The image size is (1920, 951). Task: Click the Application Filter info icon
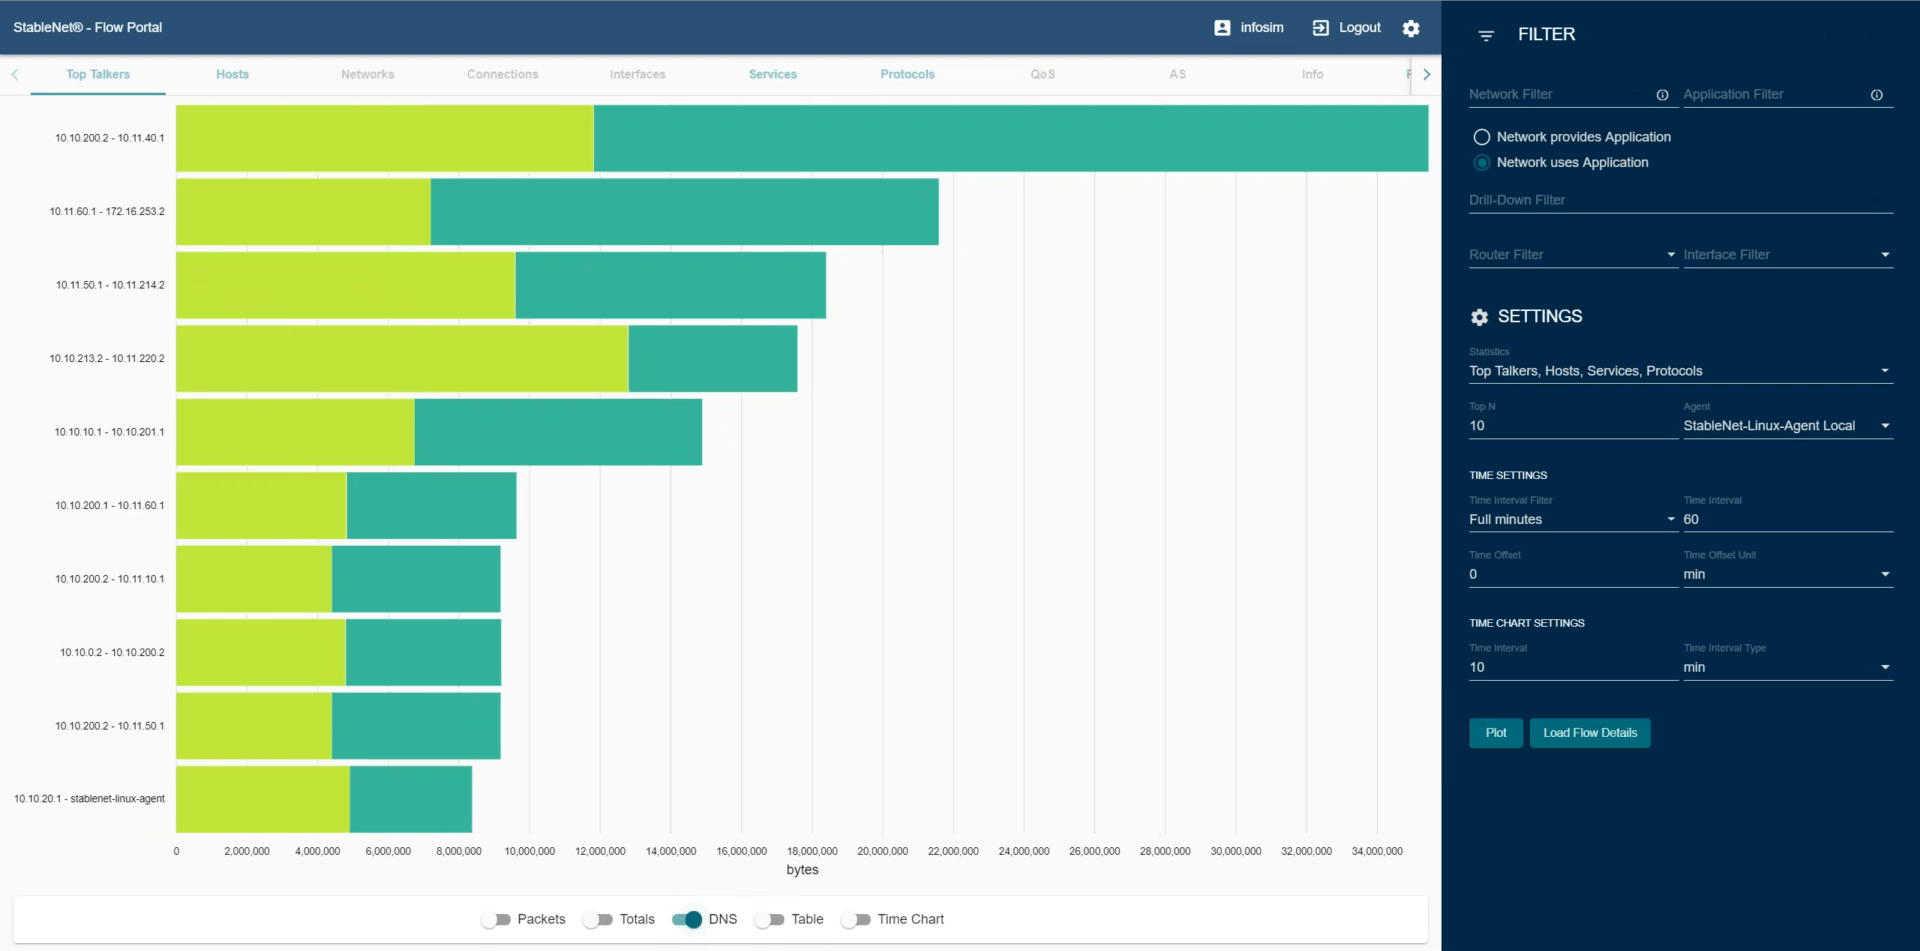pyautogui.click(x=1876, y=95)
